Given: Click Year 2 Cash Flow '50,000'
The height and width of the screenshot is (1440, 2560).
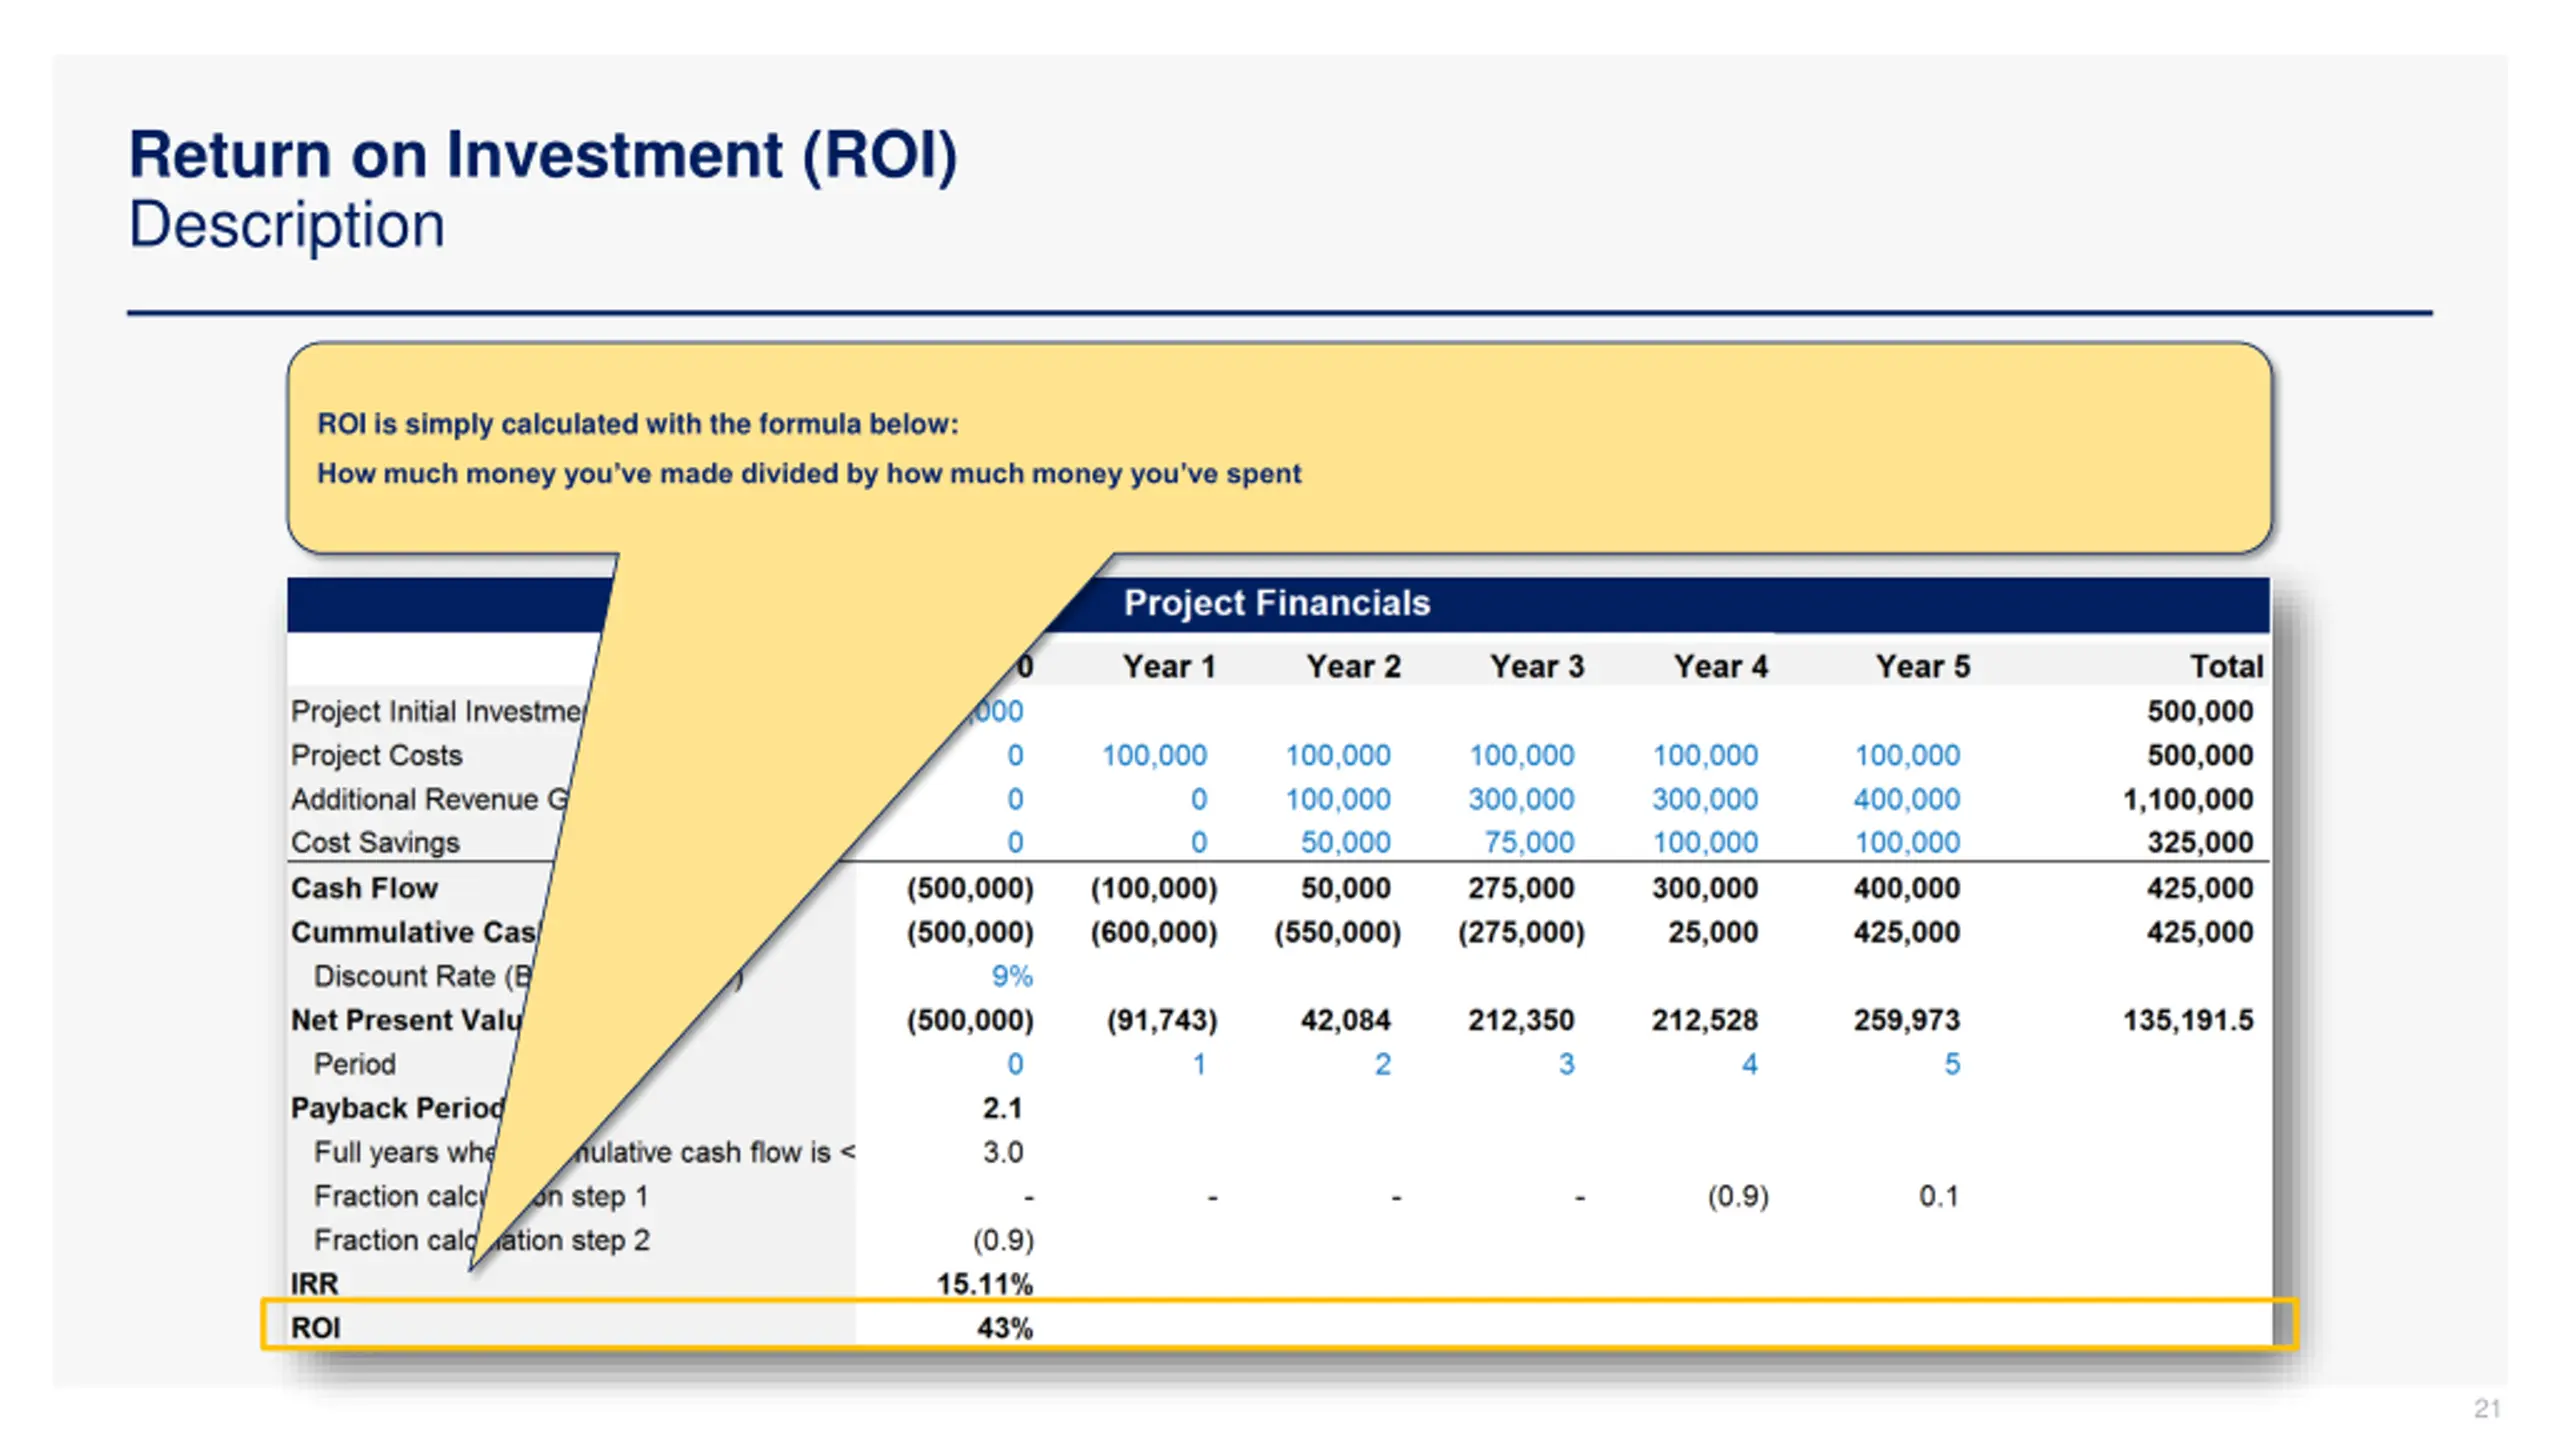Looking at the screenshot, I should point(1345,888).
